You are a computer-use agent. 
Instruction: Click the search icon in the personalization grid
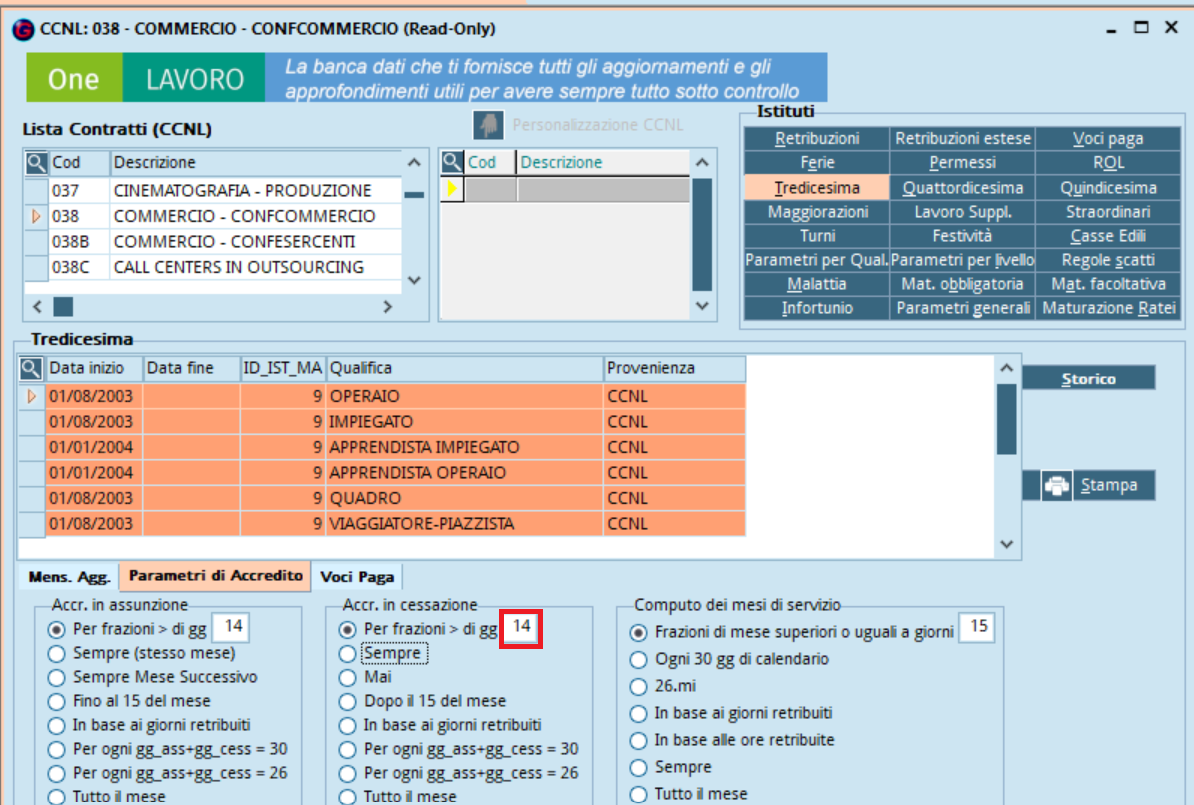click(452, 163)
